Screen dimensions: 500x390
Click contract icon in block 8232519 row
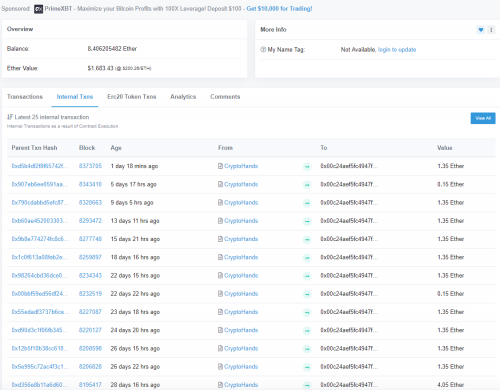coord(220,294)
